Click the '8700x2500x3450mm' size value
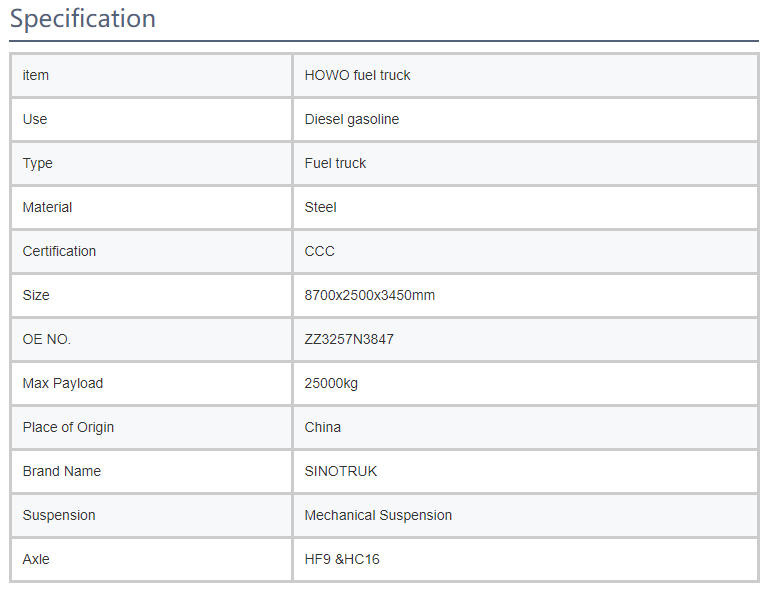 [x=369, y=295]
